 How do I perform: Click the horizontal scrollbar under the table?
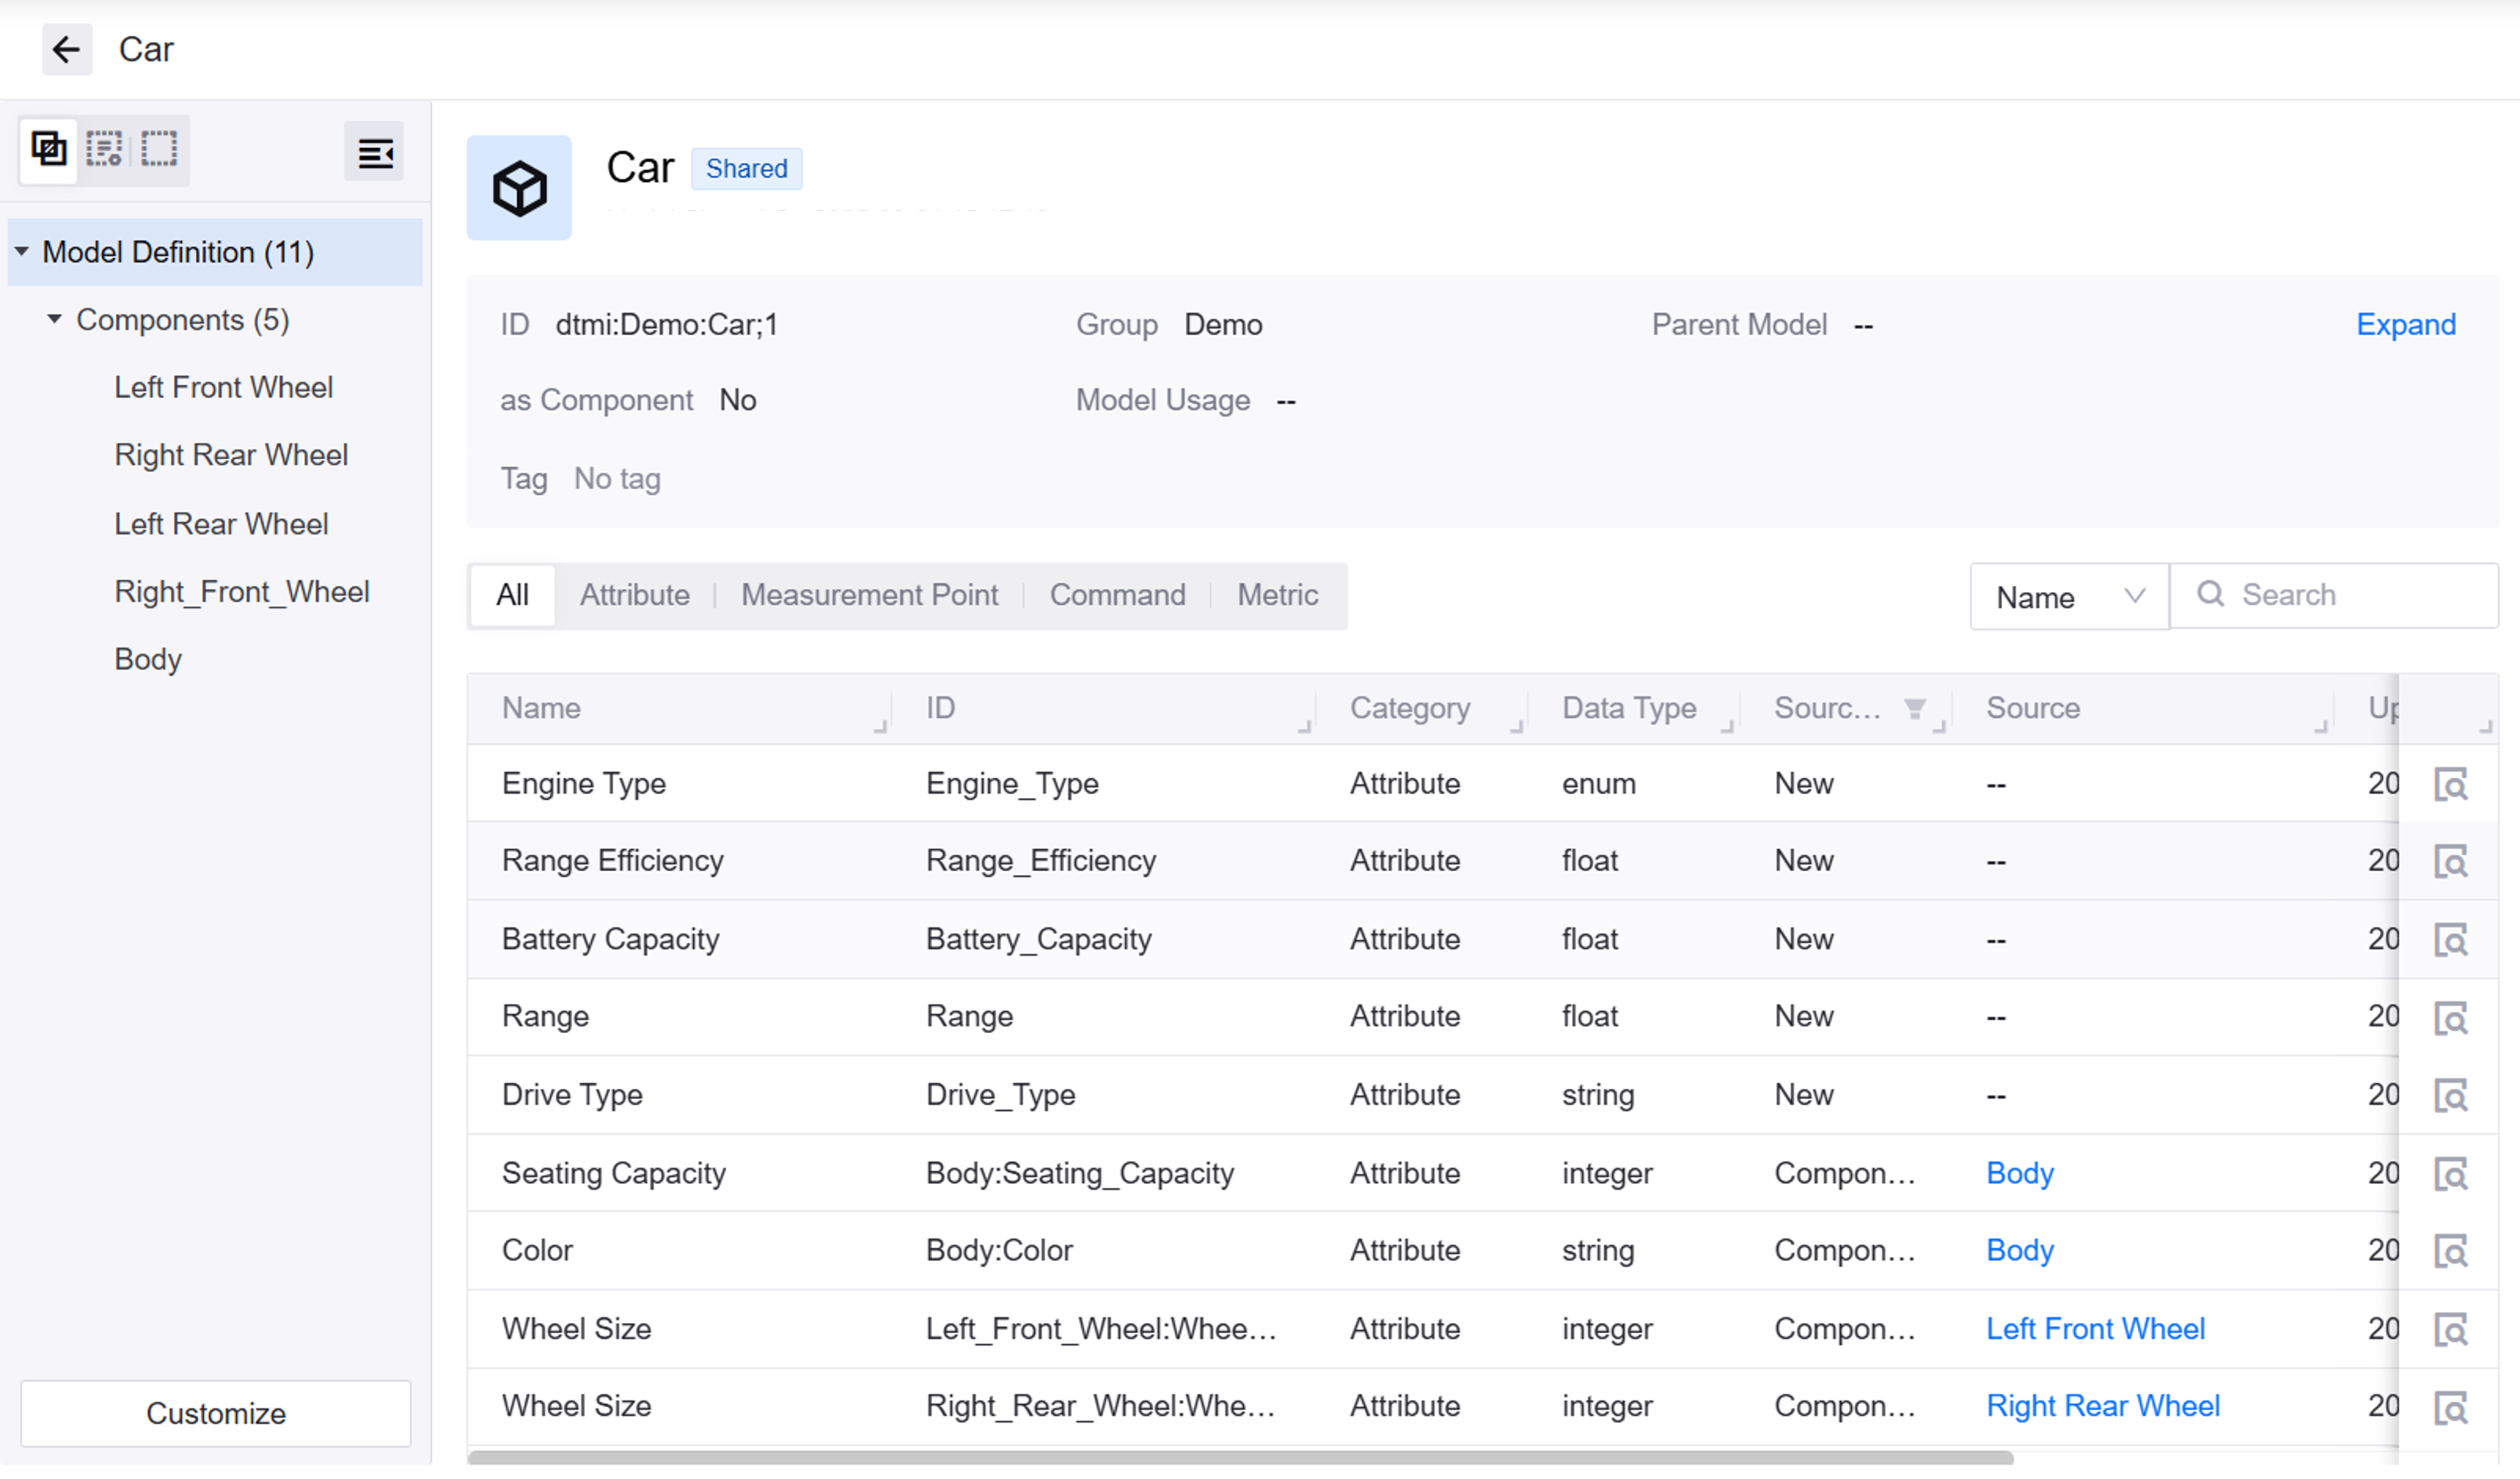click(x=1240, y=1459)
